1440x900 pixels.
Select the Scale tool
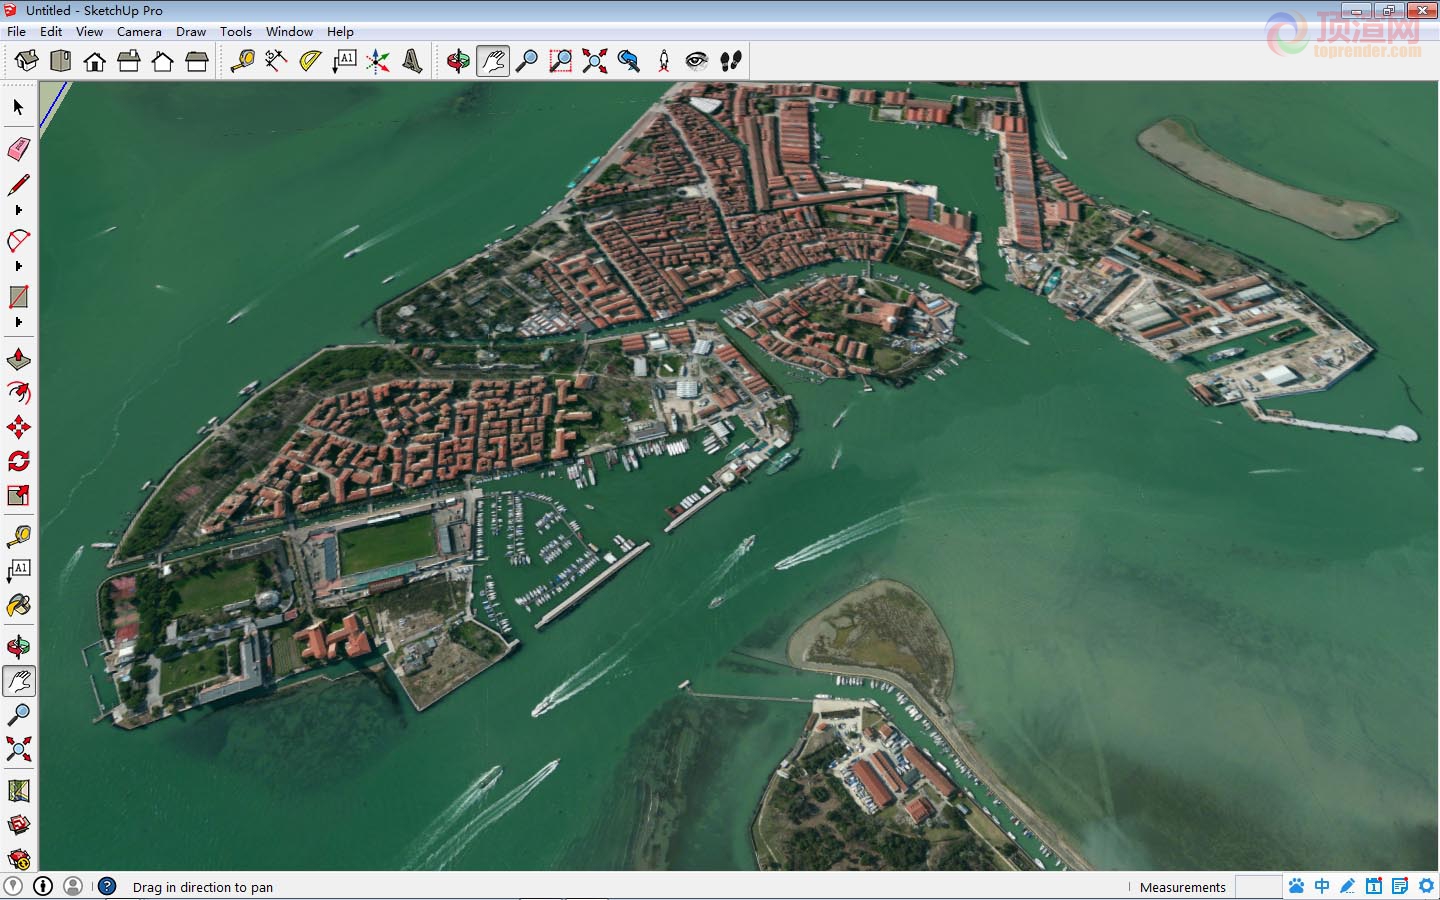[x=19, y=495]
